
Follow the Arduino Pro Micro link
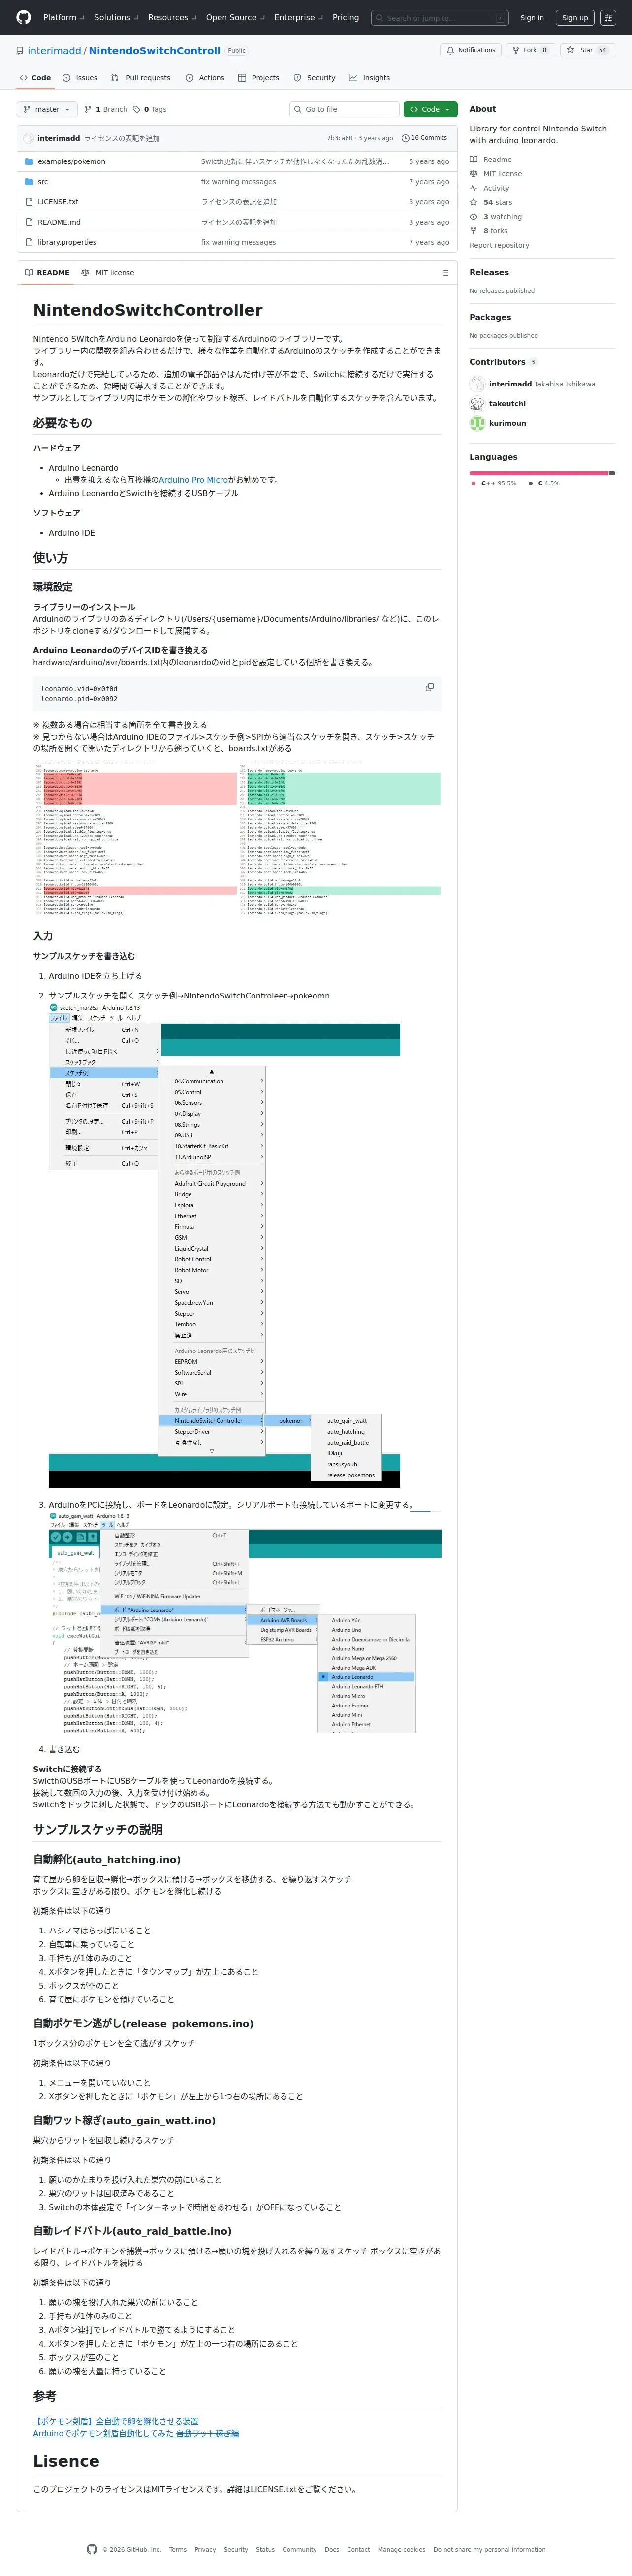193,480
